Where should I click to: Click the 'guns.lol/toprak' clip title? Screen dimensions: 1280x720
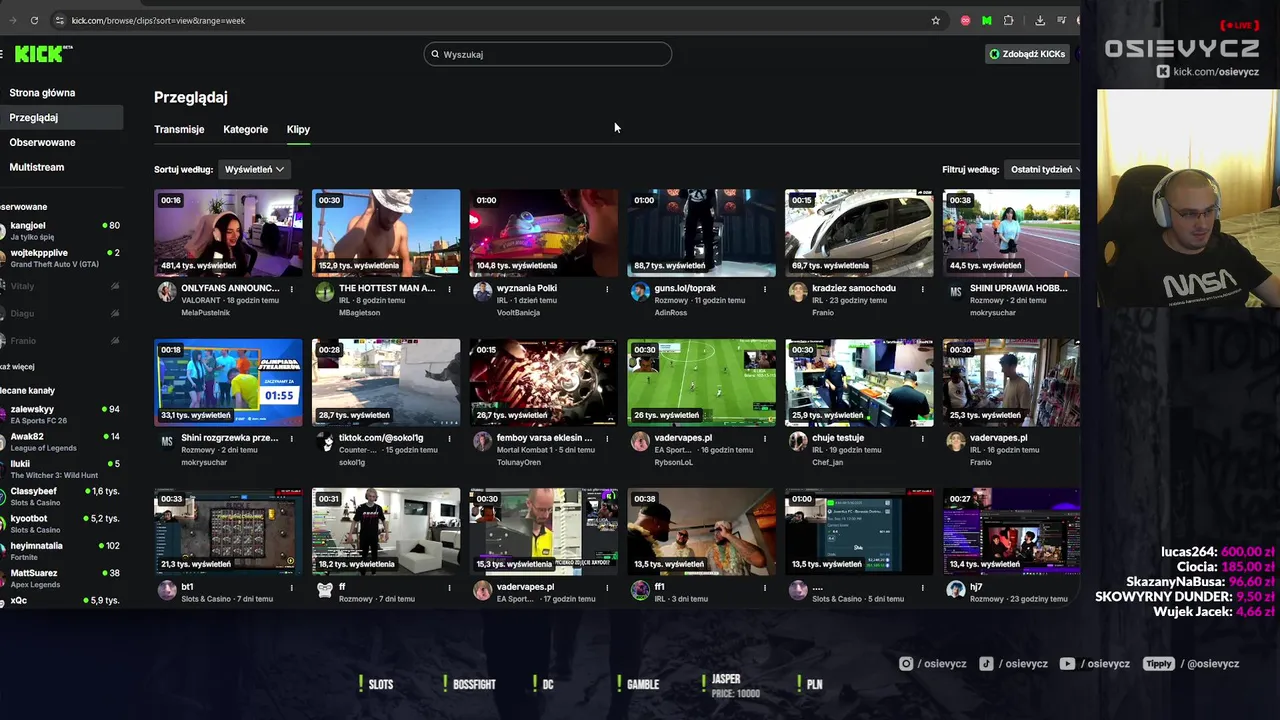[x=685, y=288]
